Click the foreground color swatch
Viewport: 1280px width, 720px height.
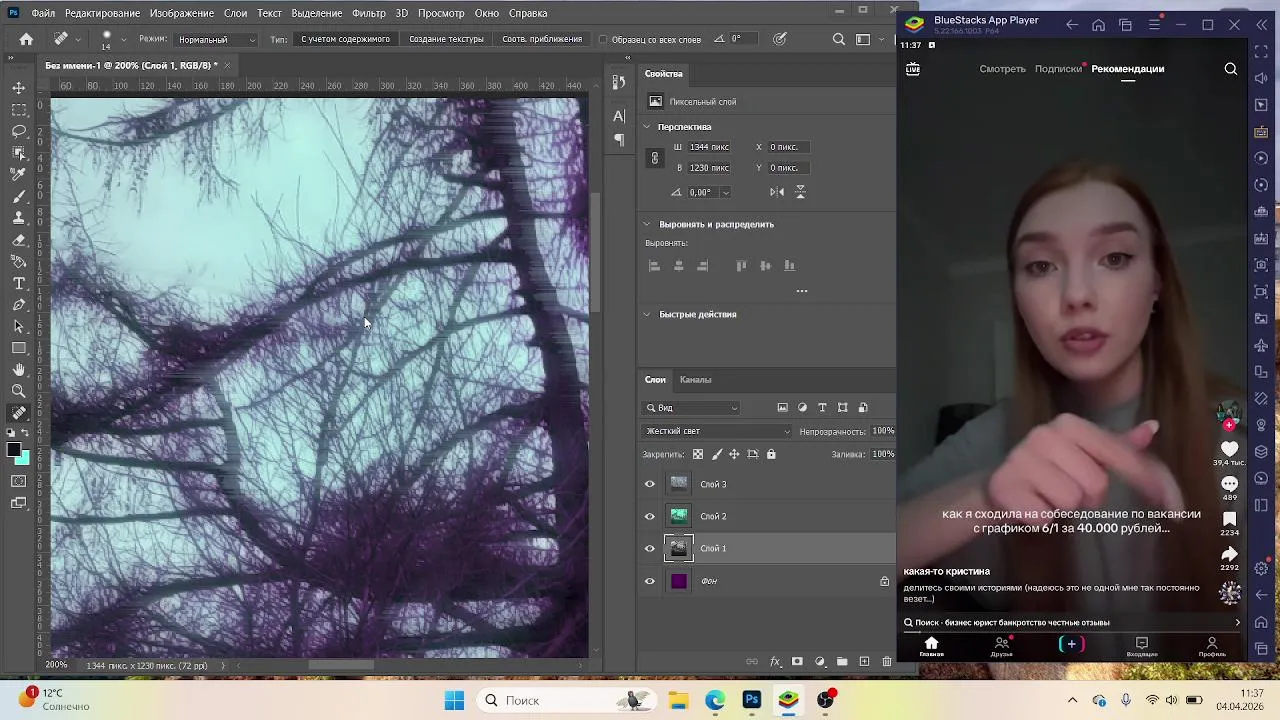click(13, 449)
